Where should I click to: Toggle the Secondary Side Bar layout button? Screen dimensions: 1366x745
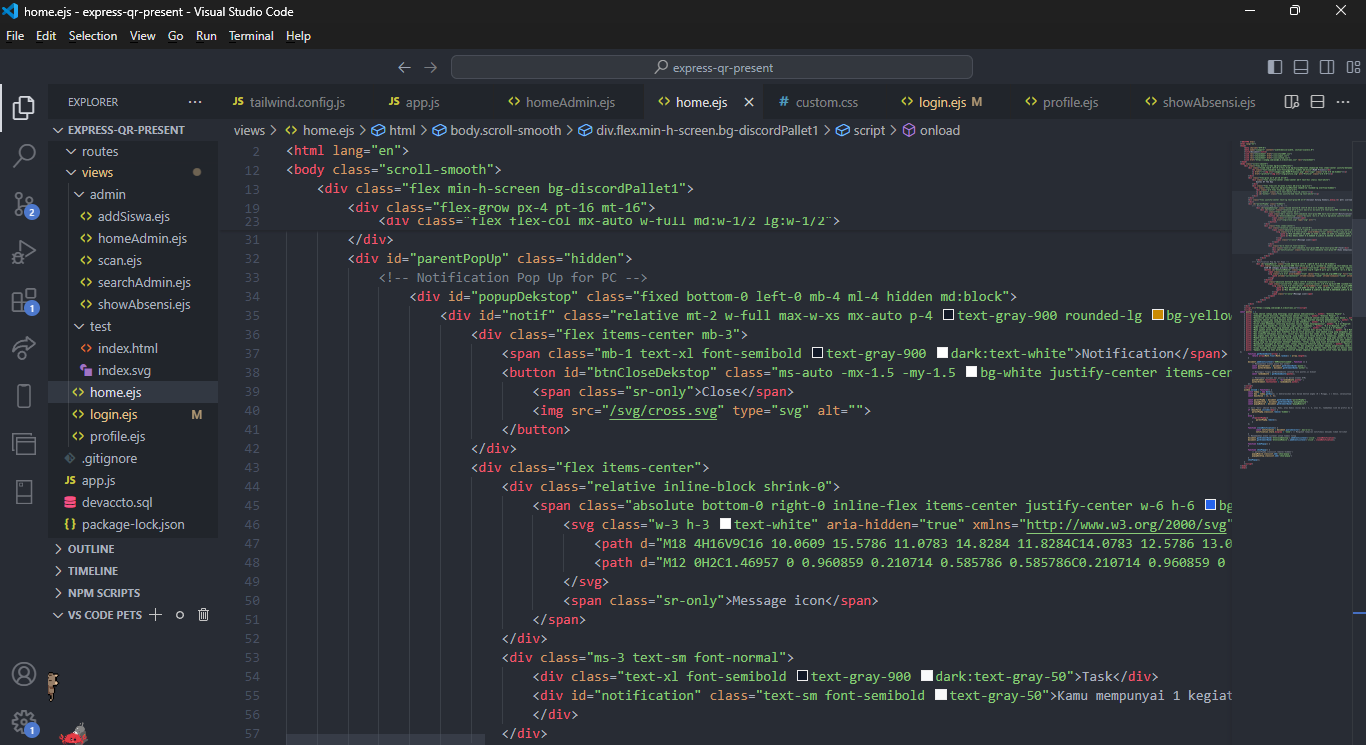coord(1327,67)
